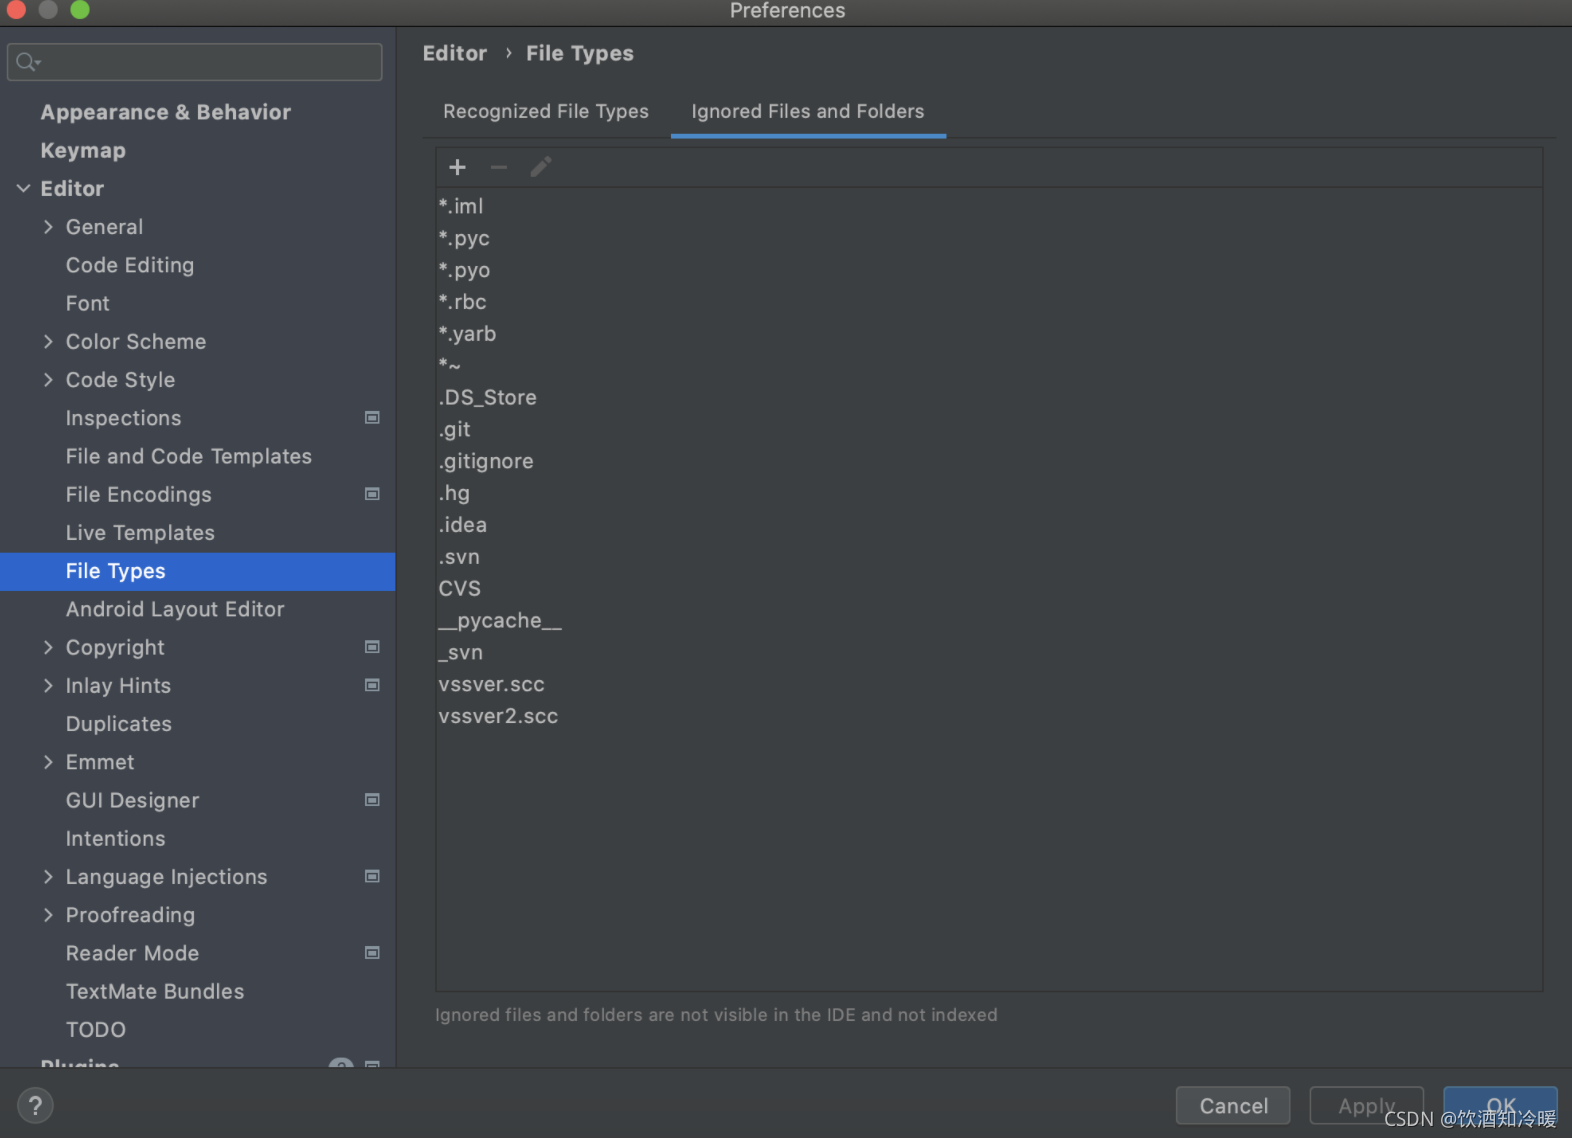The width and height of the screenshot is (1572, 1138).
Task: Click project-level icon next to Reader Mode
Action: click(x=372, y=953)
